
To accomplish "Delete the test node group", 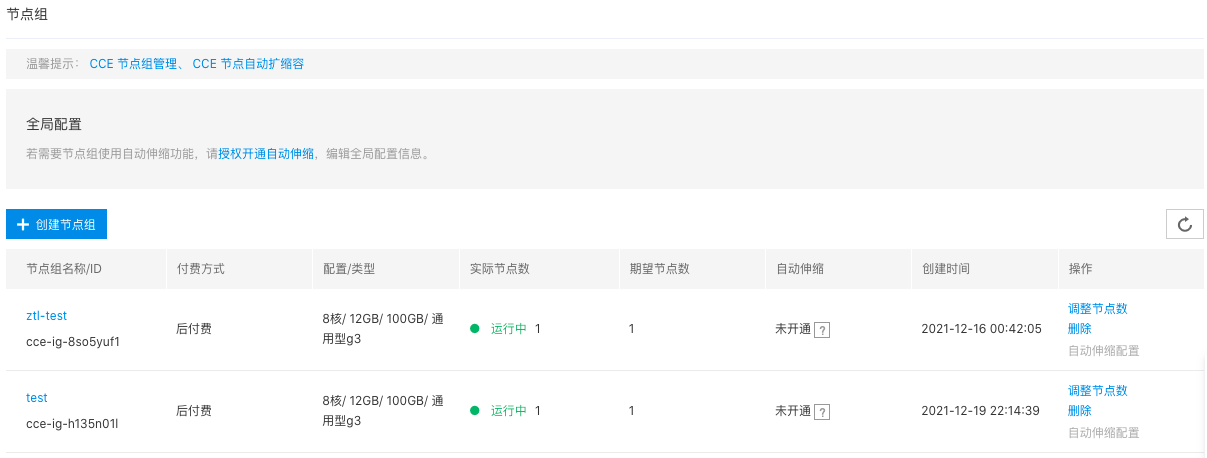I will point(1079,411).
